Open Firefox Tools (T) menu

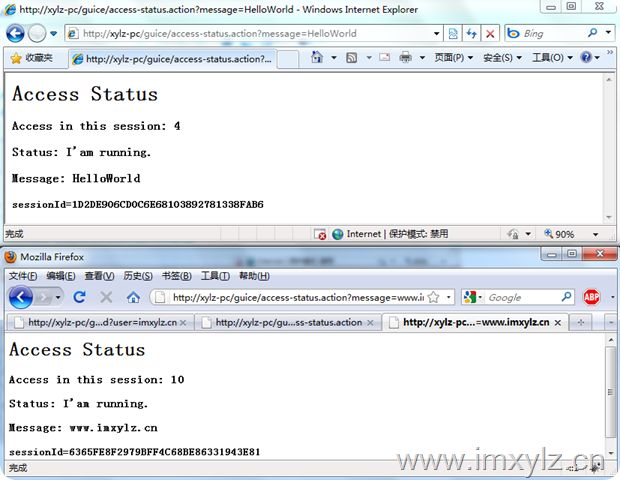pos(215,276)
